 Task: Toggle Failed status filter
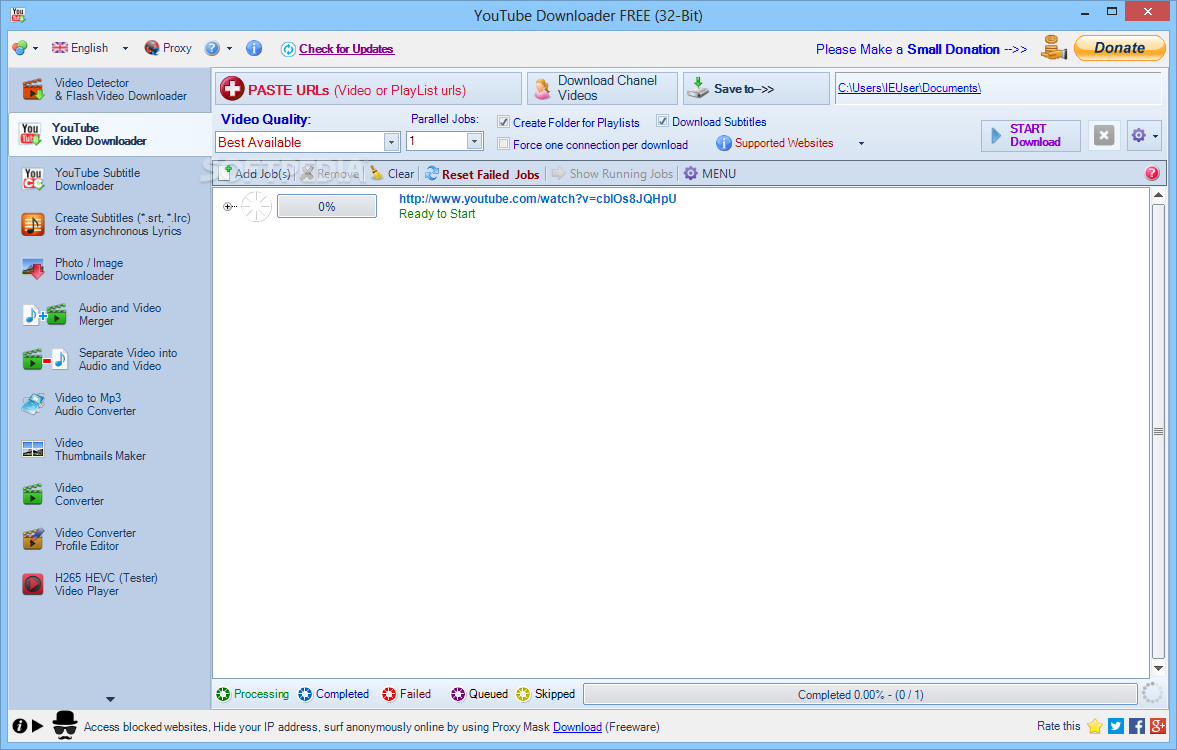pos(406,694)
